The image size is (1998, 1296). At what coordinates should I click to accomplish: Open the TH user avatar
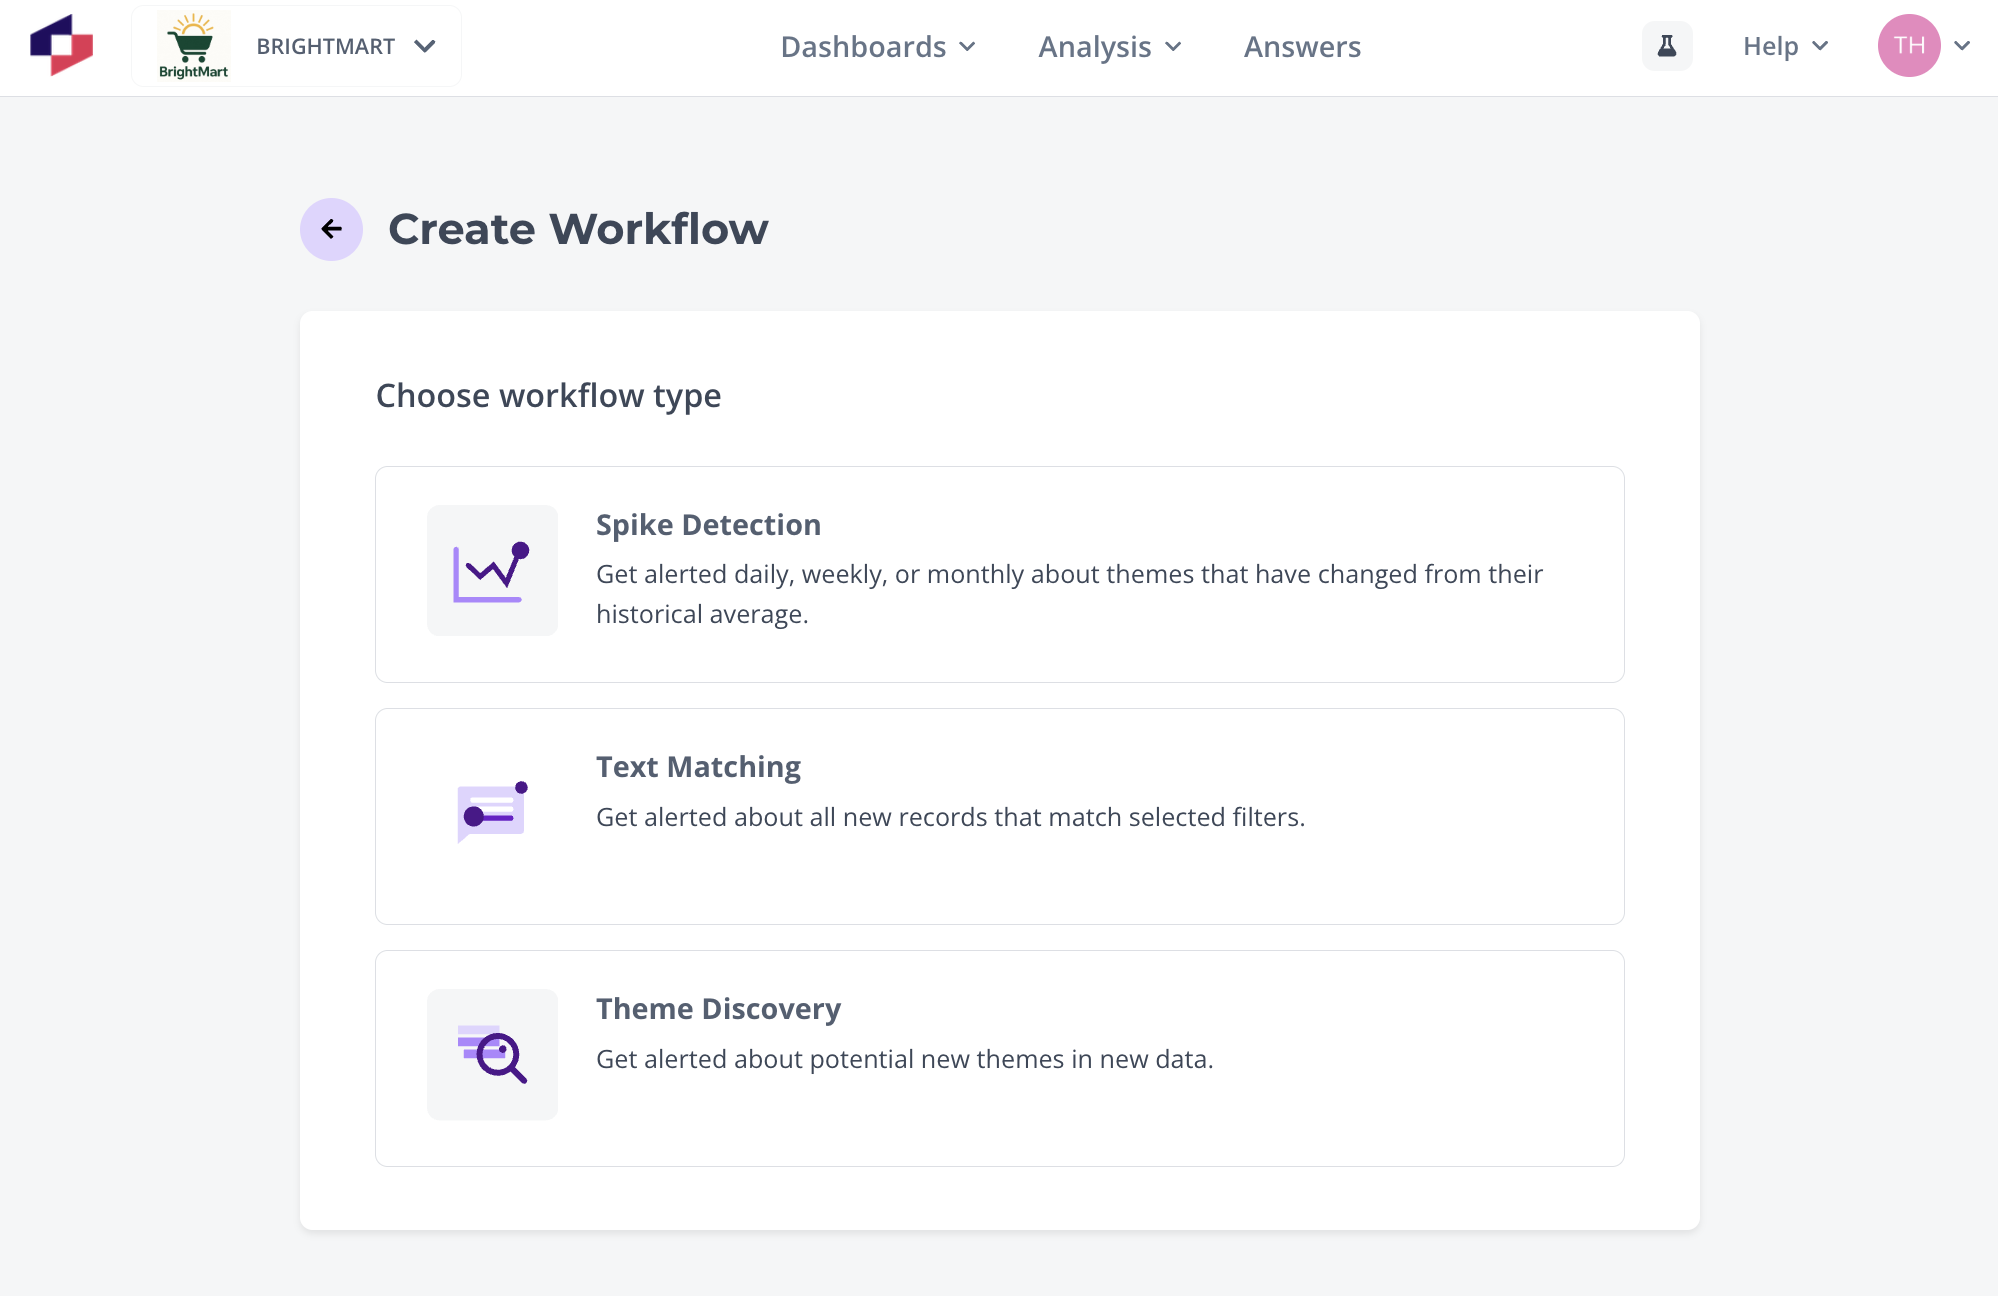pyautogui.click(x=1909, y=46)
